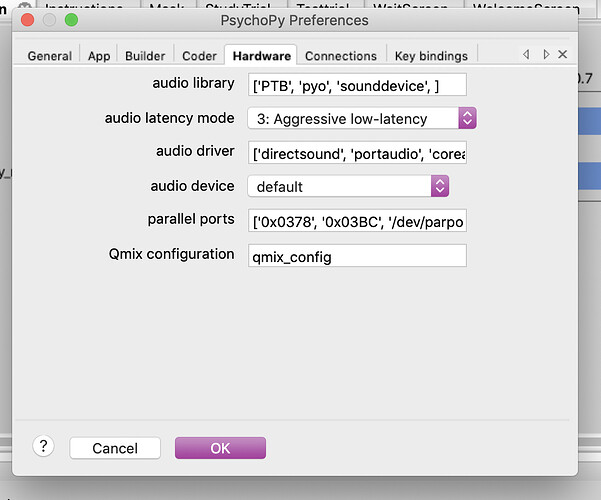Image resolution: width=601 pixels, height=500 pixels.
Task: Click the 'audio device' label
Action: pyautogui.click(x=192, y=186)
